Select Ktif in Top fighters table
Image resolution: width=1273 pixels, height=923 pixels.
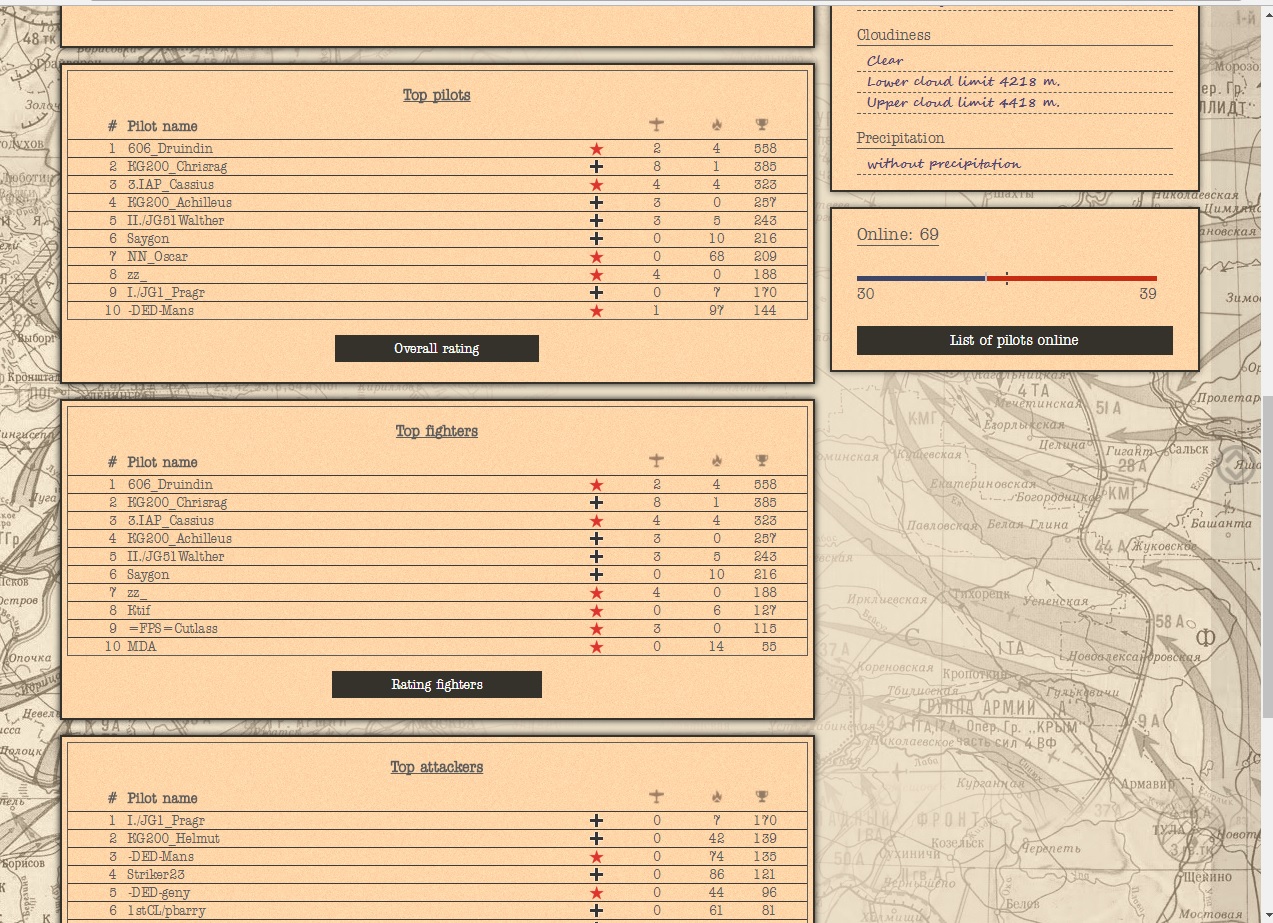(x=139, y=611)
